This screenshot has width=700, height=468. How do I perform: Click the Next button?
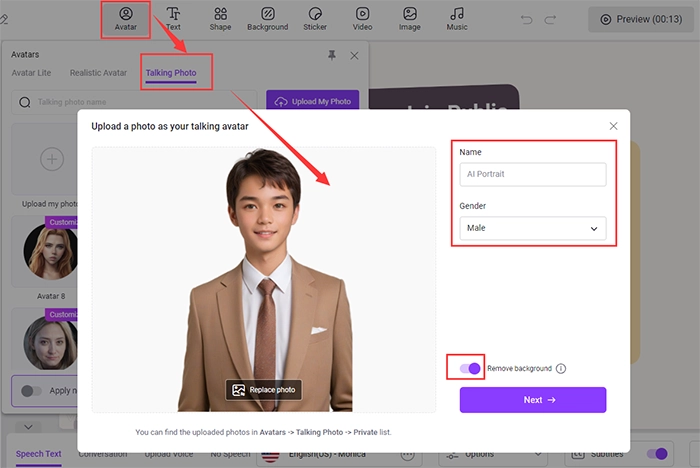[x=532, y=400]
